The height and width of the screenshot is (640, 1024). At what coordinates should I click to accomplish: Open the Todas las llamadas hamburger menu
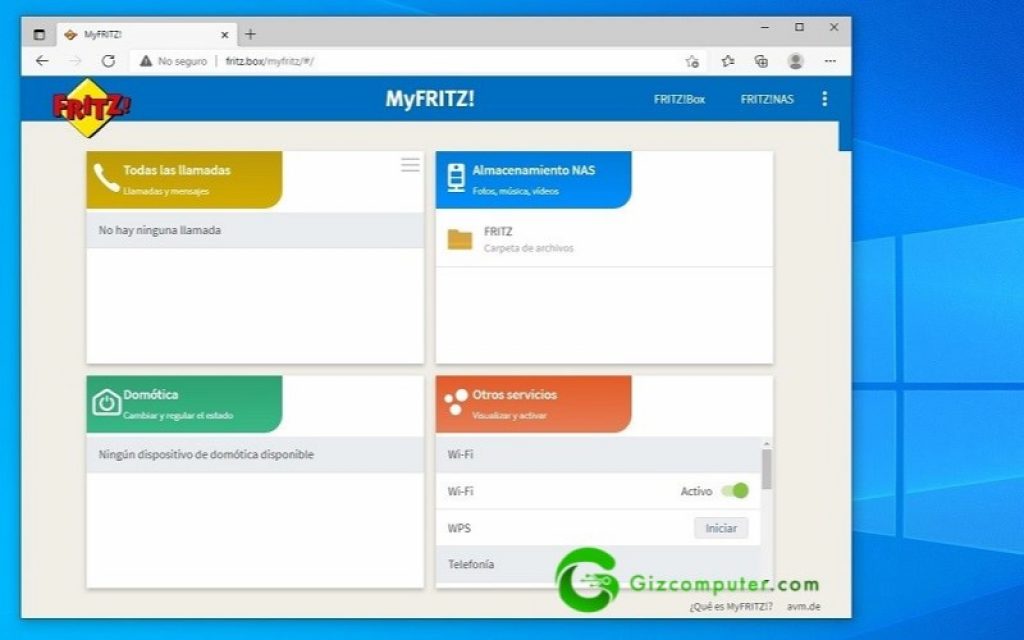pos(410,165)
